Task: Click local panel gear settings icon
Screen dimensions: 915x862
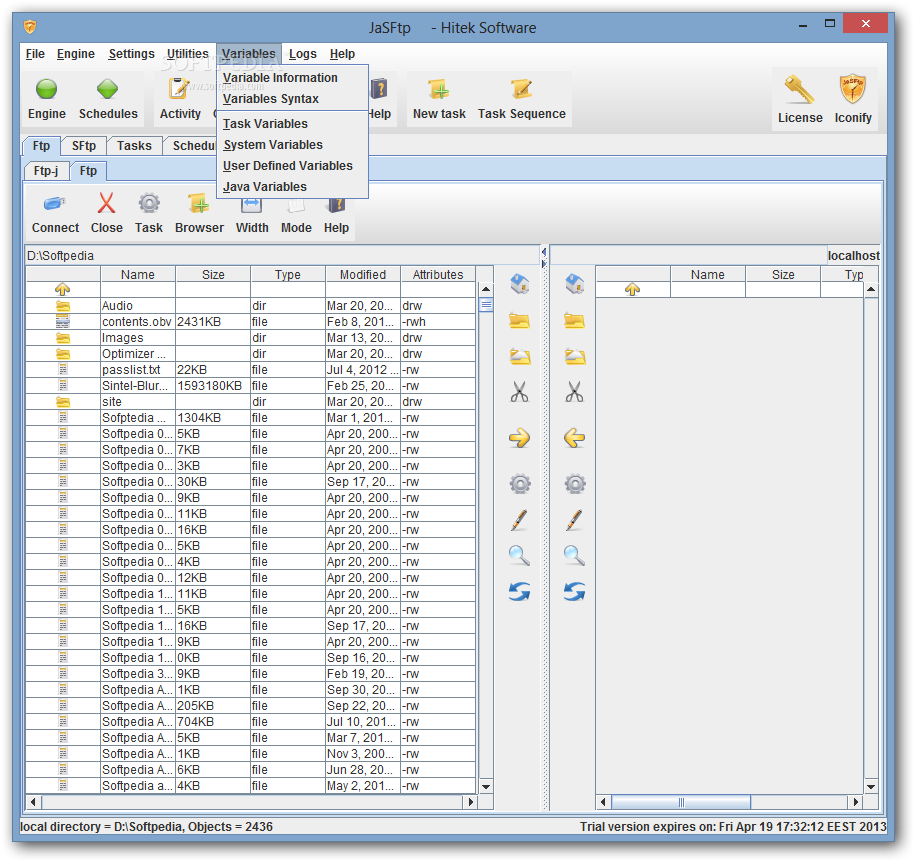Action: [x=520, y=484]
